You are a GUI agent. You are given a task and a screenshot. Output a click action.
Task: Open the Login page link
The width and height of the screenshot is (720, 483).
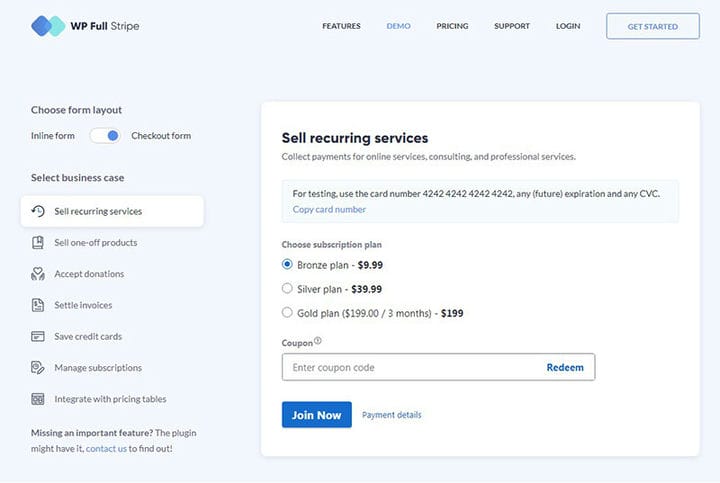click(x=568, y=26)
